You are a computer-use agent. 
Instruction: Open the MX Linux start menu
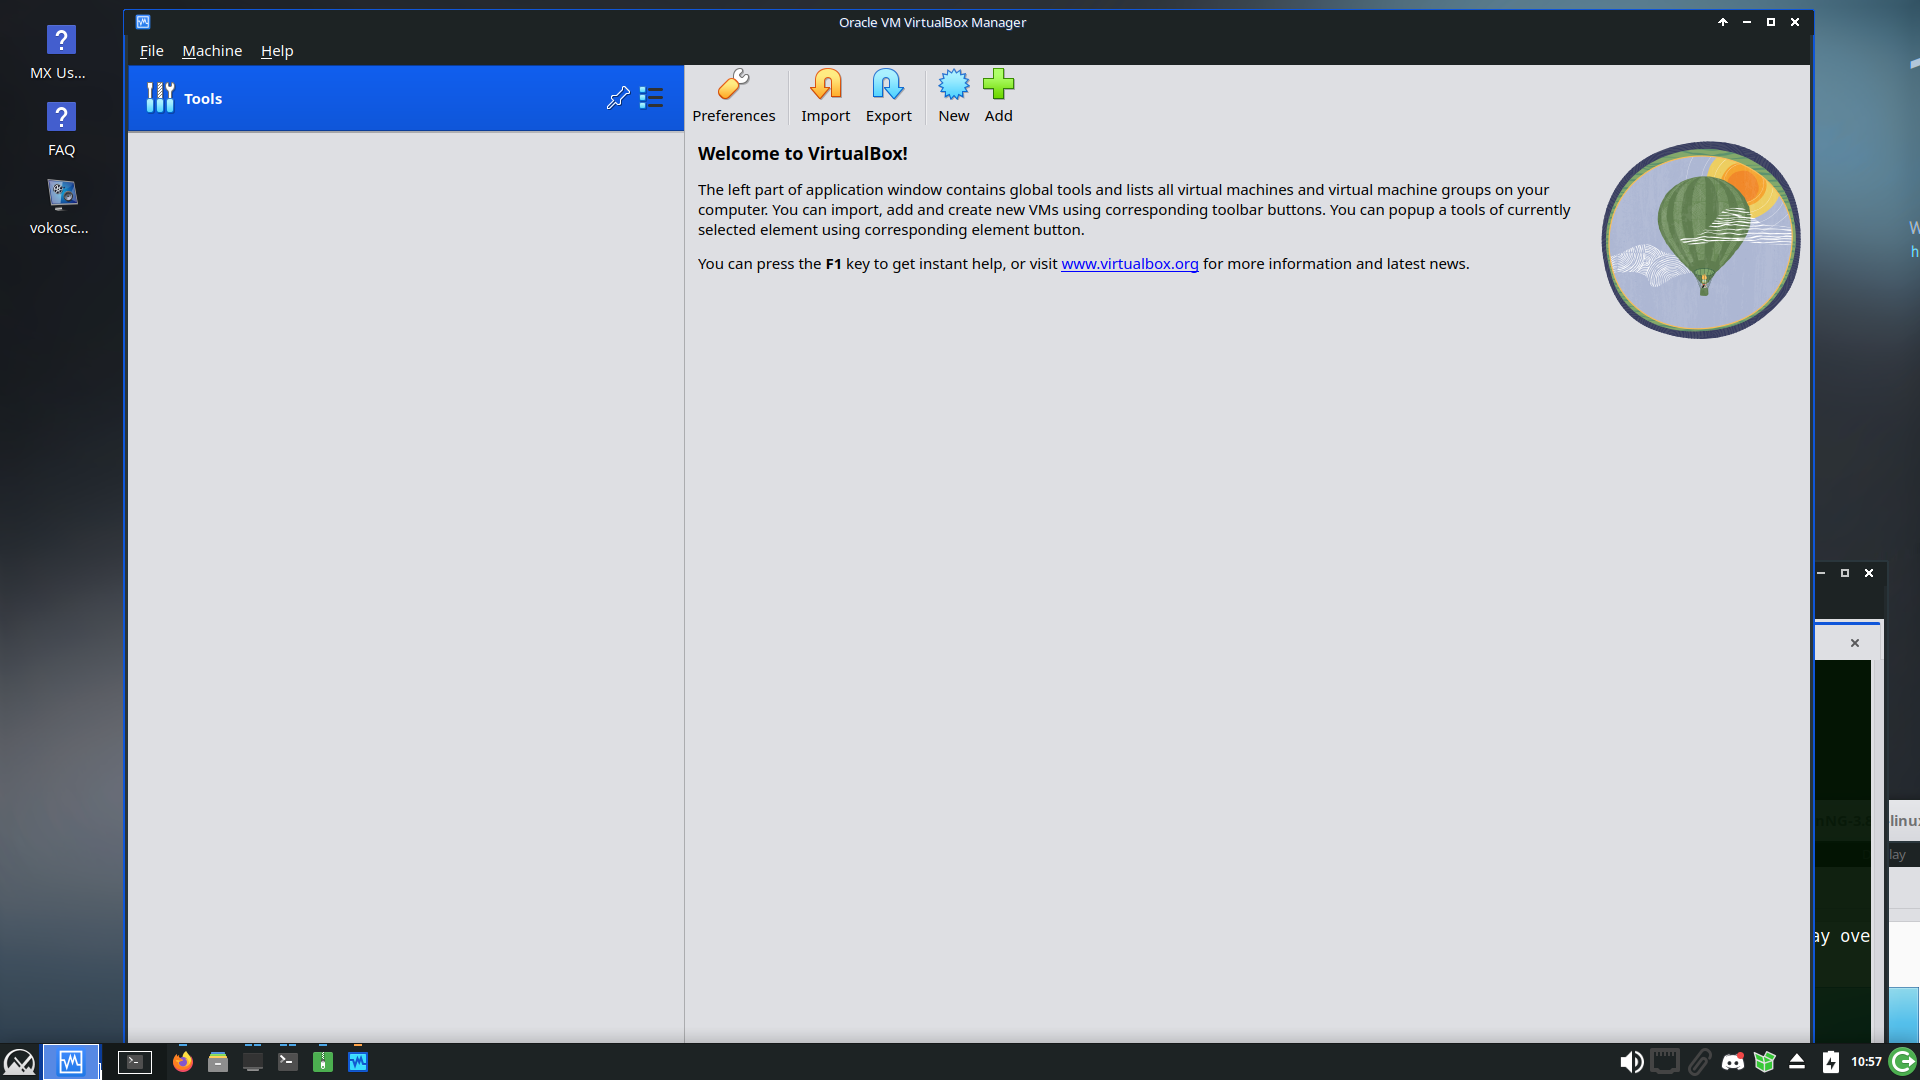19,1061
